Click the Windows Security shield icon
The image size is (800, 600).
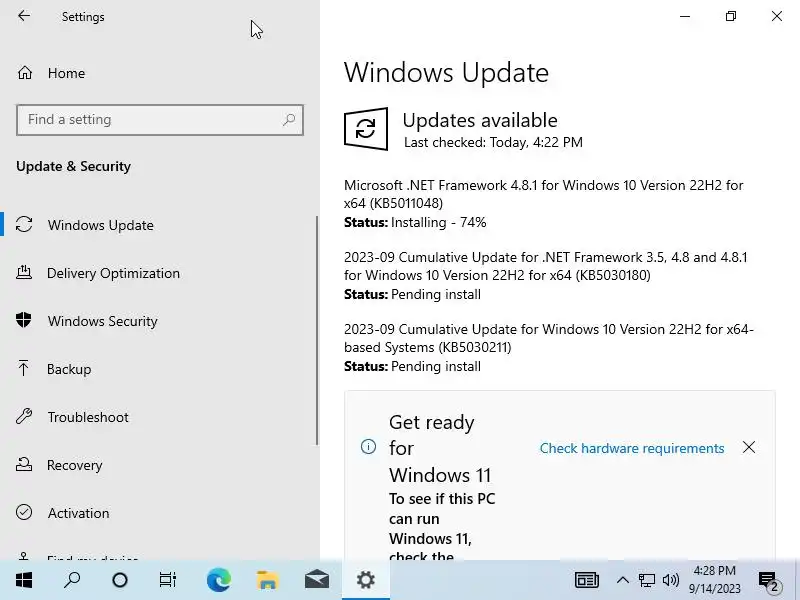(23, 320)
